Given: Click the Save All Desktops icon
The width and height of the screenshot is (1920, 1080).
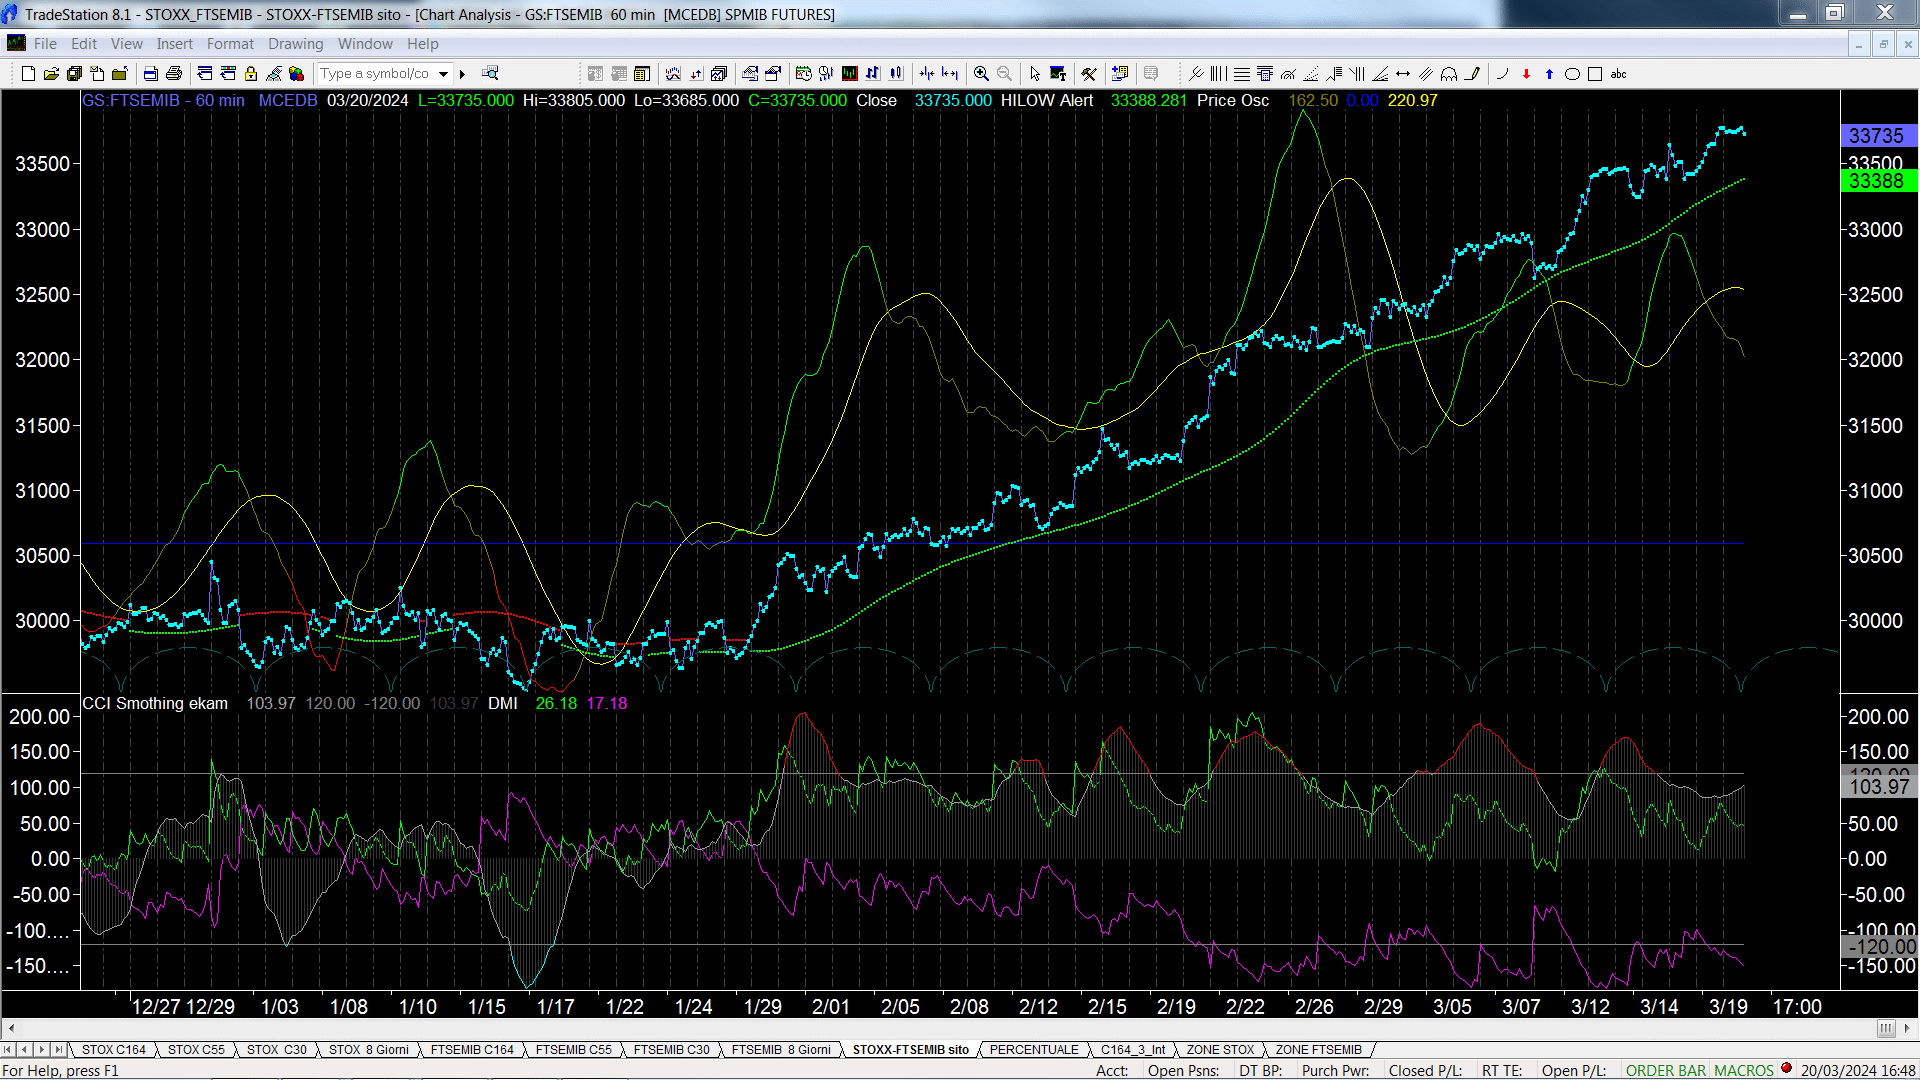Looking at the screenshot, I should coord(74,73).
